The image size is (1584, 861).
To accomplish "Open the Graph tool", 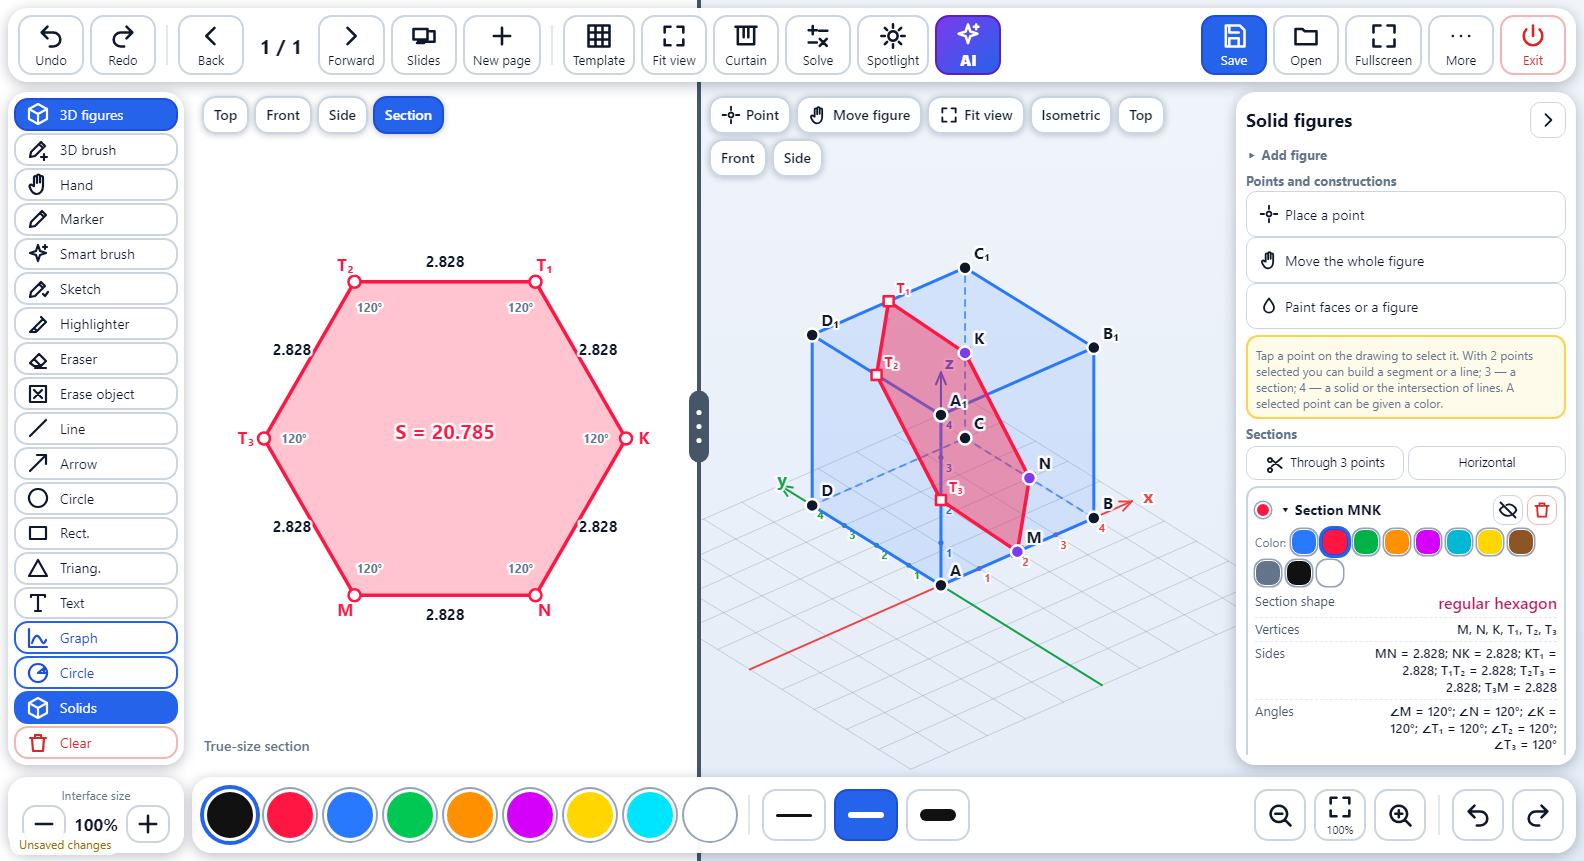I will tap(96, 638).
